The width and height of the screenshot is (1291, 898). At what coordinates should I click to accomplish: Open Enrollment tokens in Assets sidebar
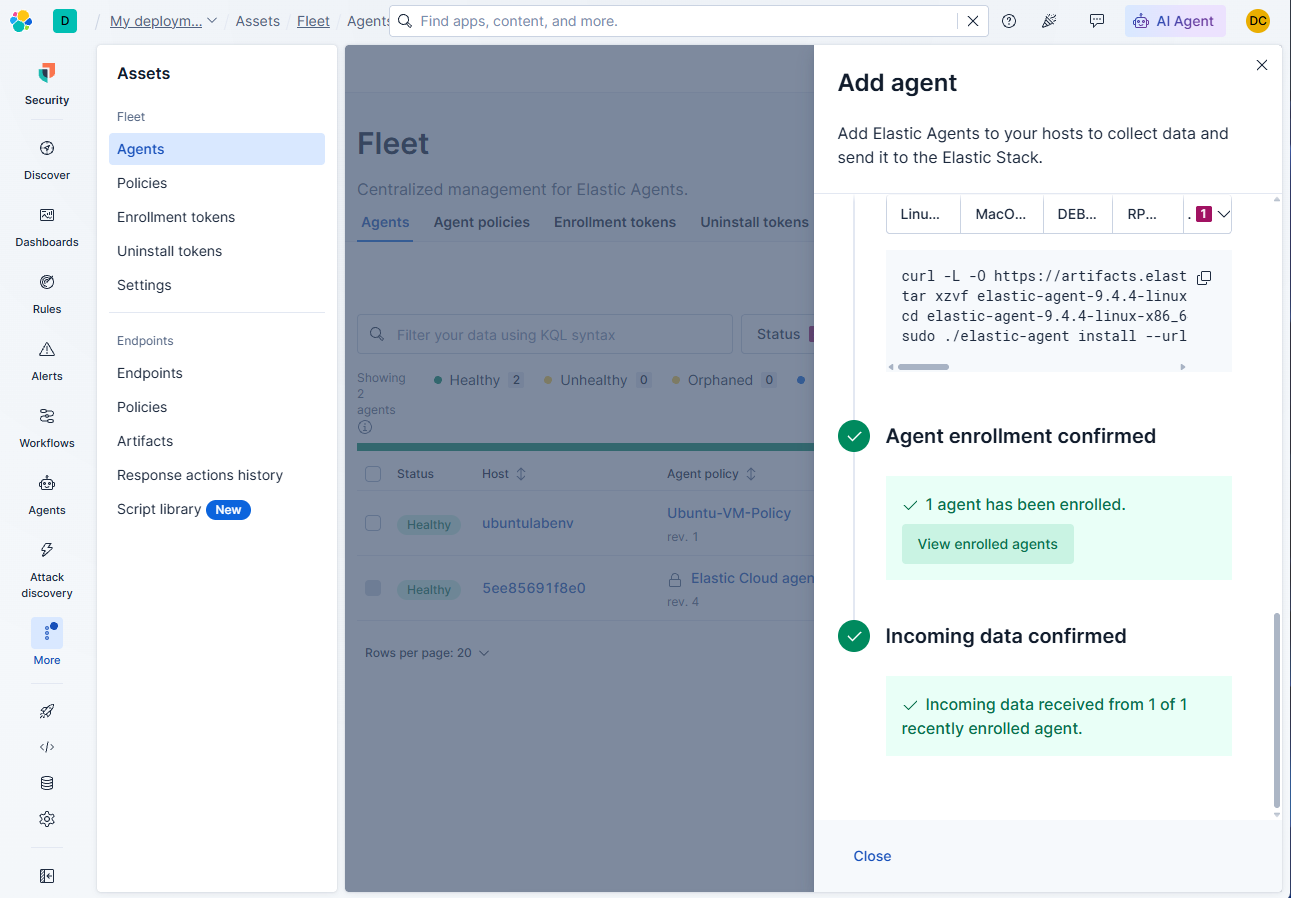[176, 217]
